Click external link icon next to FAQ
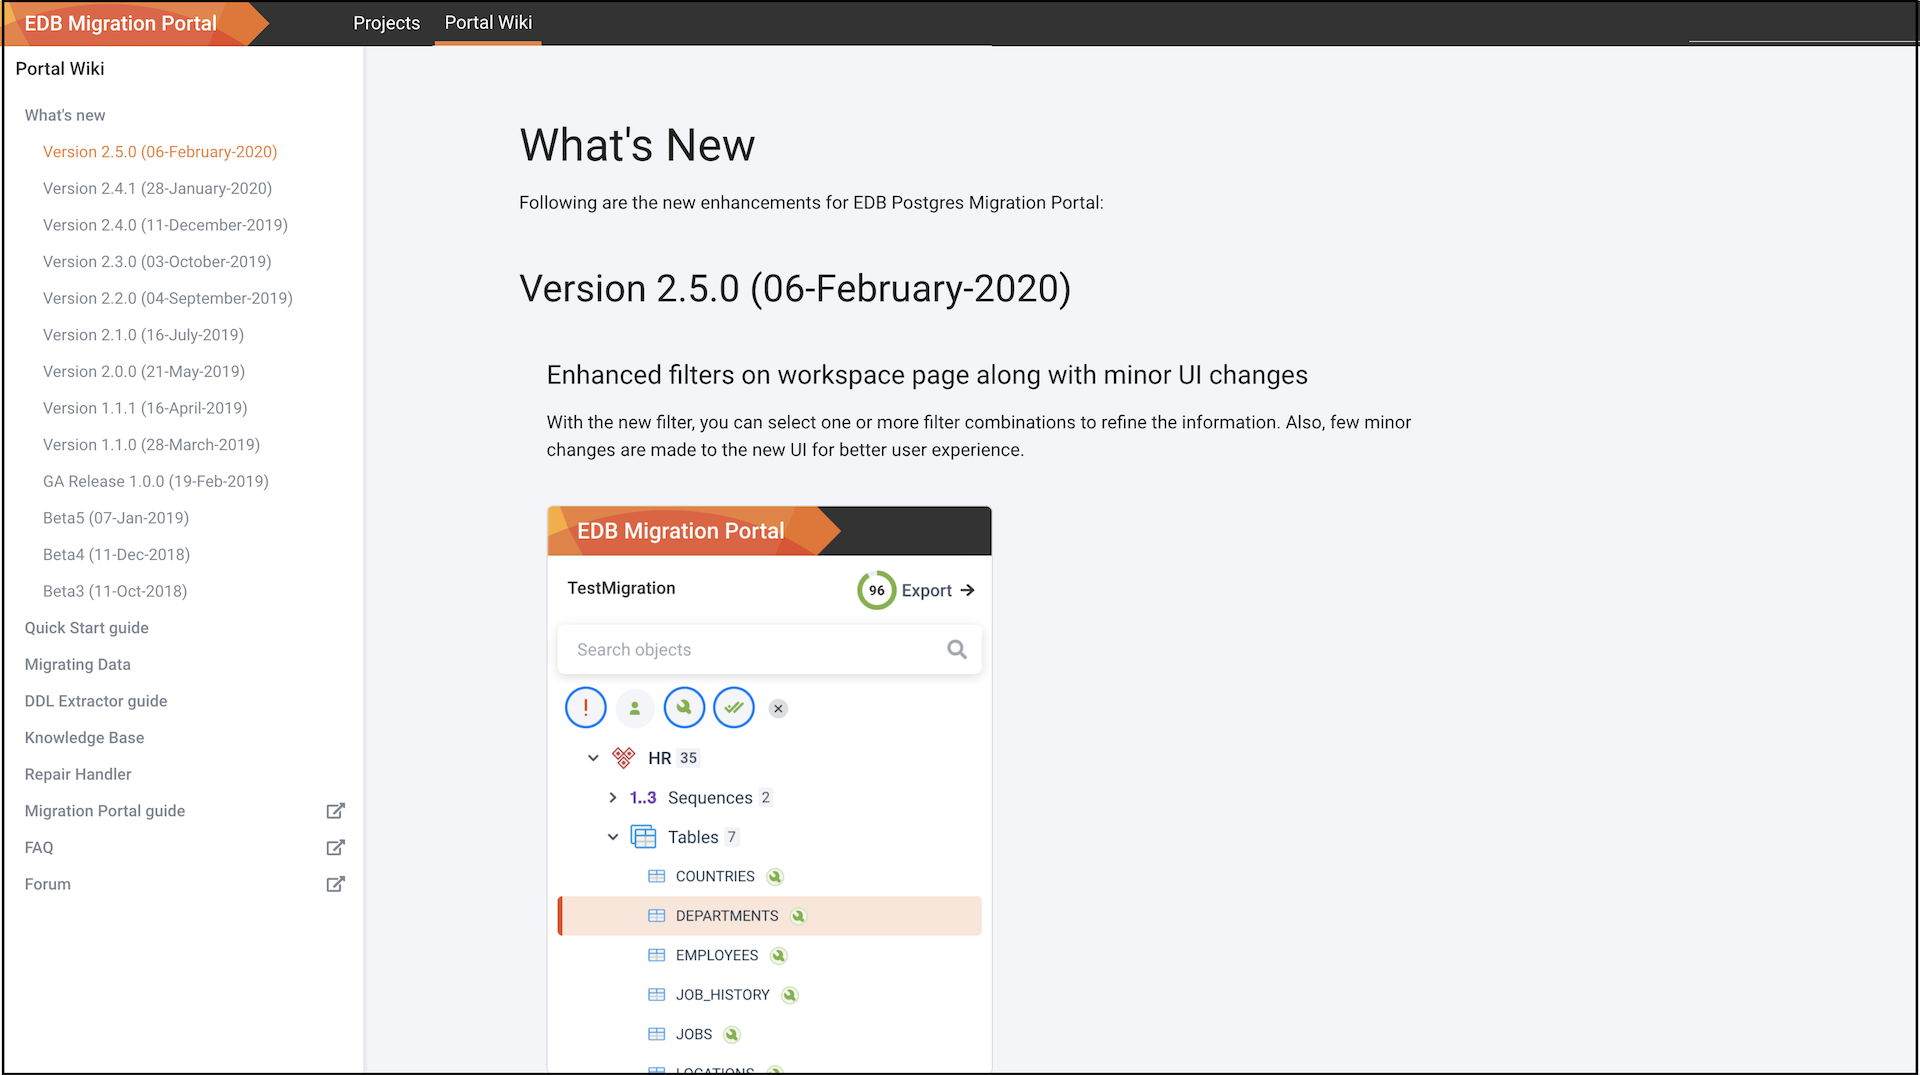The image size is (1920, 1075). pos(336,848)
